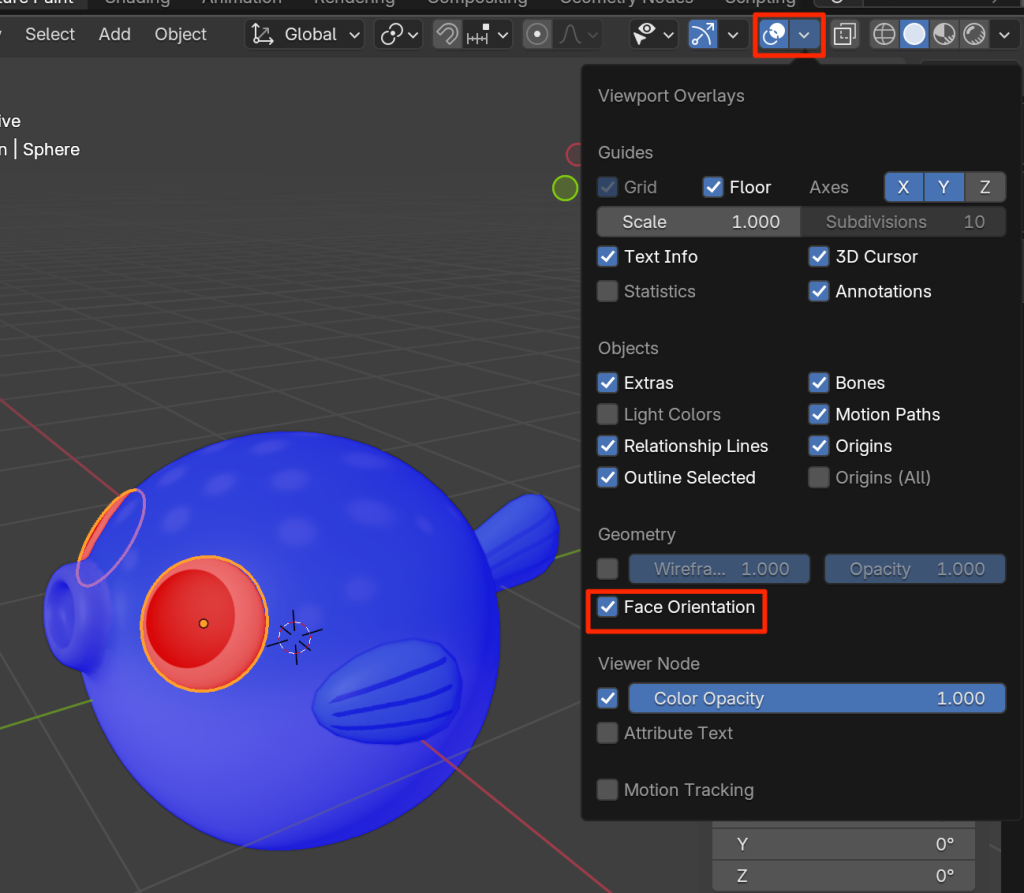
Task: Disable the 3D Cursor overlay
Action: (x=819, y=257)
